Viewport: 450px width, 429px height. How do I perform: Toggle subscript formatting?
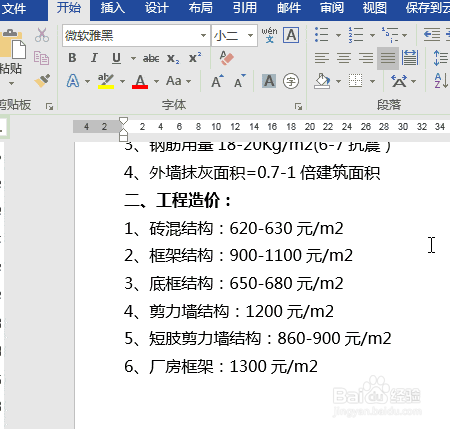[x=173, y=59]
